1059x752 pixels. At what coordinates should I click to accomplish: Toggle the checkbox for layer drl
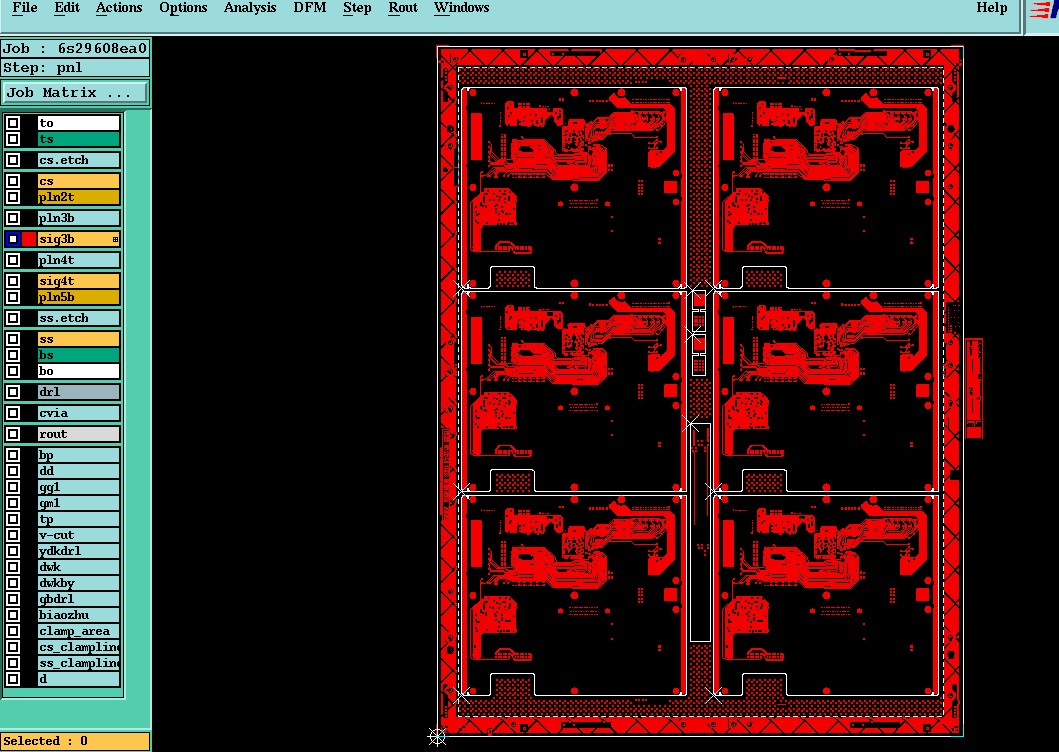click(x=13, y=392)
